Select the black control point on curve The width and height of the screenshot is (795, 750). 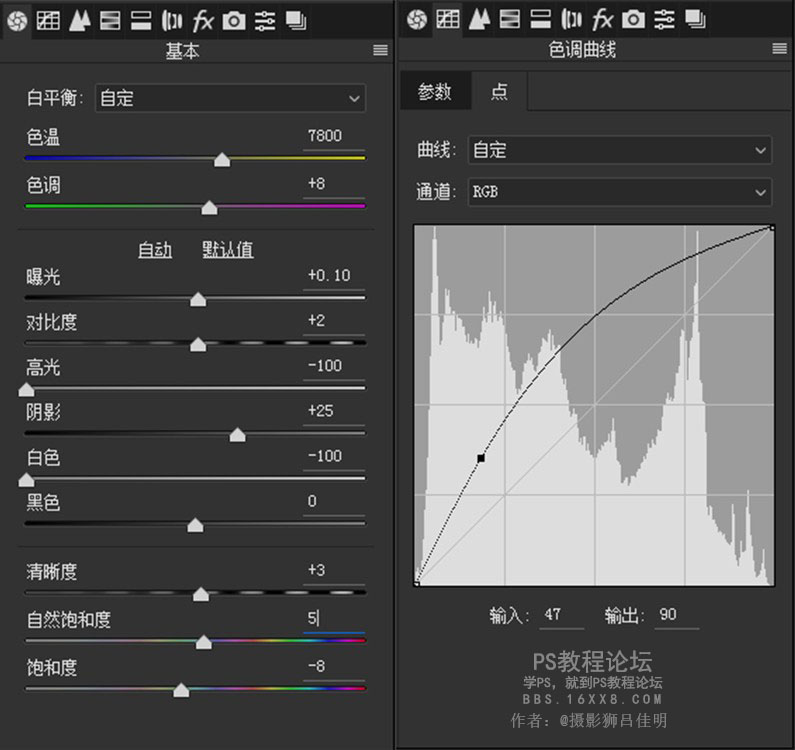pyautogui.click(x=481, y=458)
